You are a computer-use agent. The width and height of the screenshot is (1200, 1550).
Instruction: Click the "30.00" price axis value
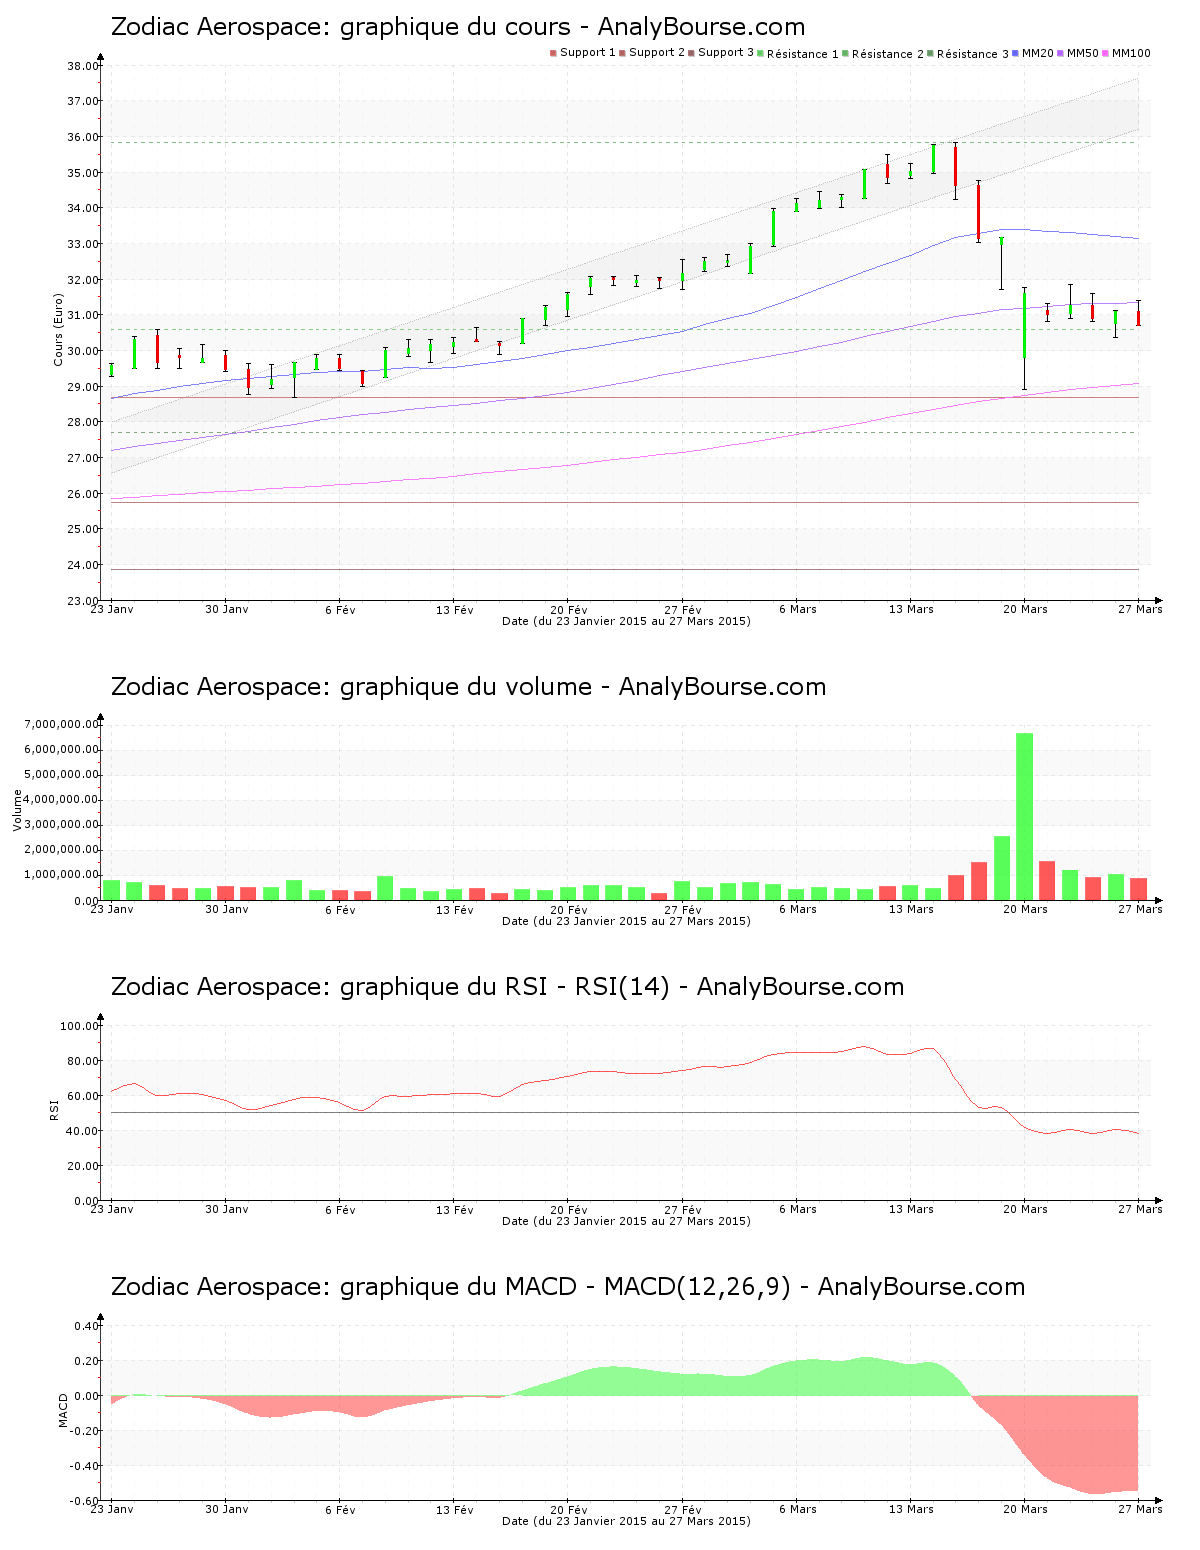(83, 351)
